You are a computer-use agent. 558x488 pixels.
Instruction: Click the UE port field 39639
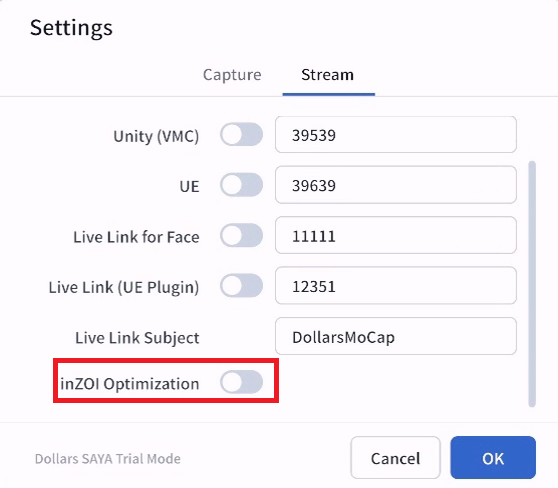tap(396, 185)
